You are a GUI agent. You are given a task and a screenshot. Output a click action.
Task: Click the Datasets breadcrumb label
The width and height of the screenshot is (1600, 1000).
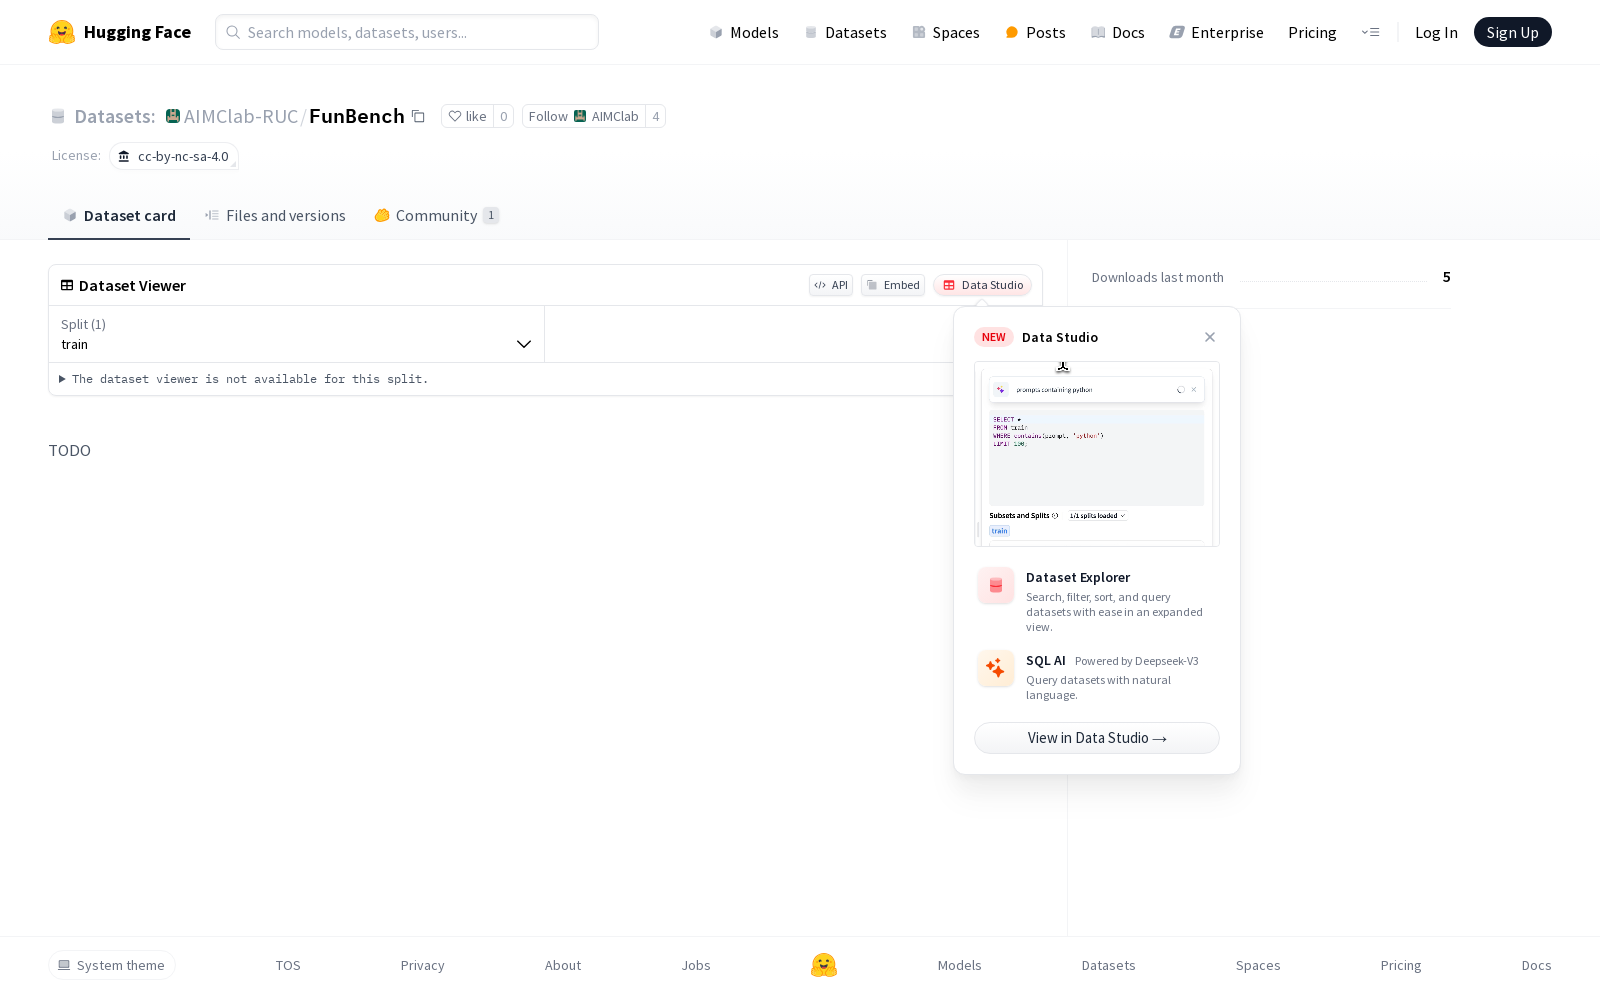114,116
